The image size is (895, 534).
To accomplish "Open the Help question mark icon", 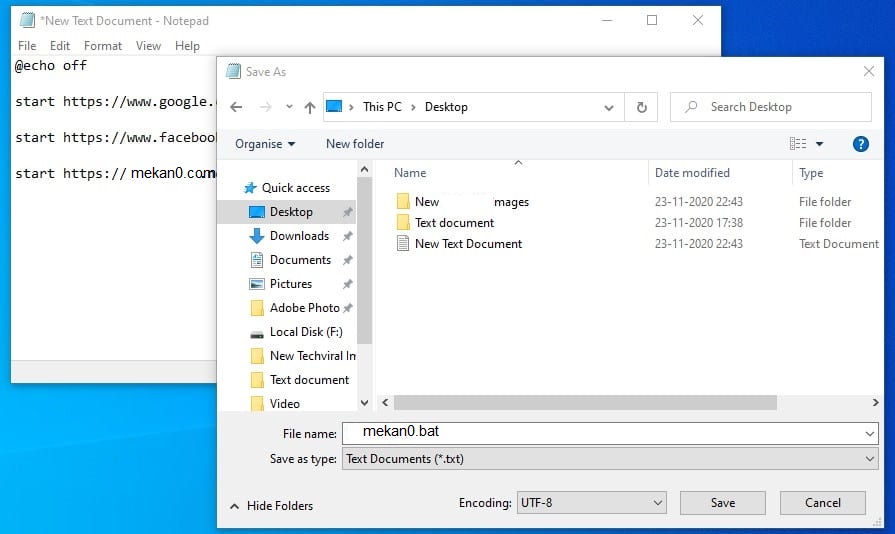I will coord(860,144).
